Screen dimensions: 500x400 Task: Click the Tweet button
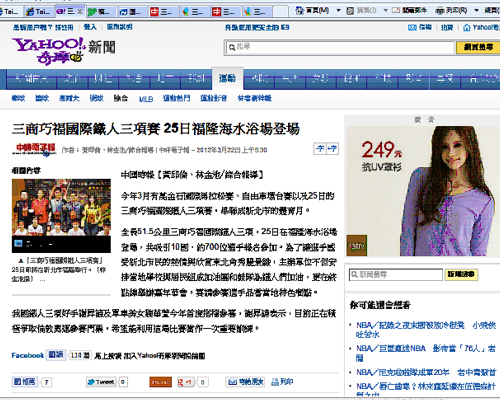coord(101,382)
